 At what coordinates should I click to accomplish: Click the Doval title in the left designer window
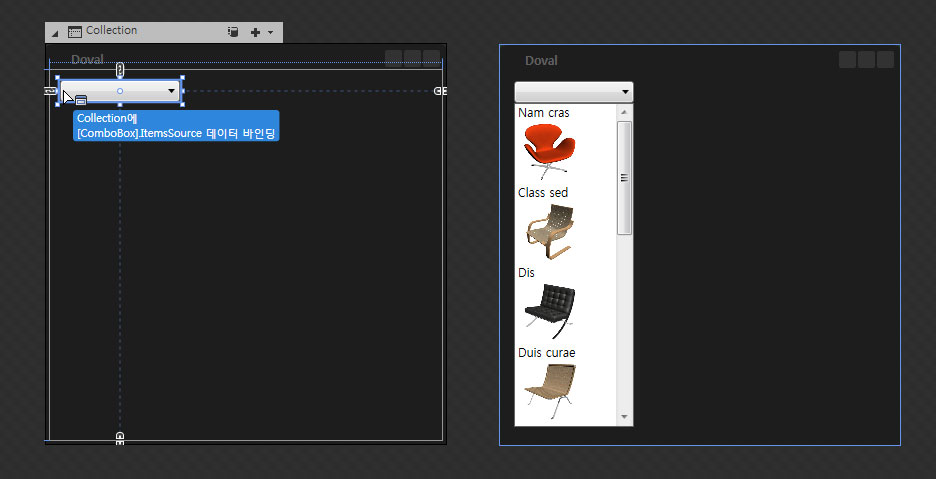[x=87, y=60]
